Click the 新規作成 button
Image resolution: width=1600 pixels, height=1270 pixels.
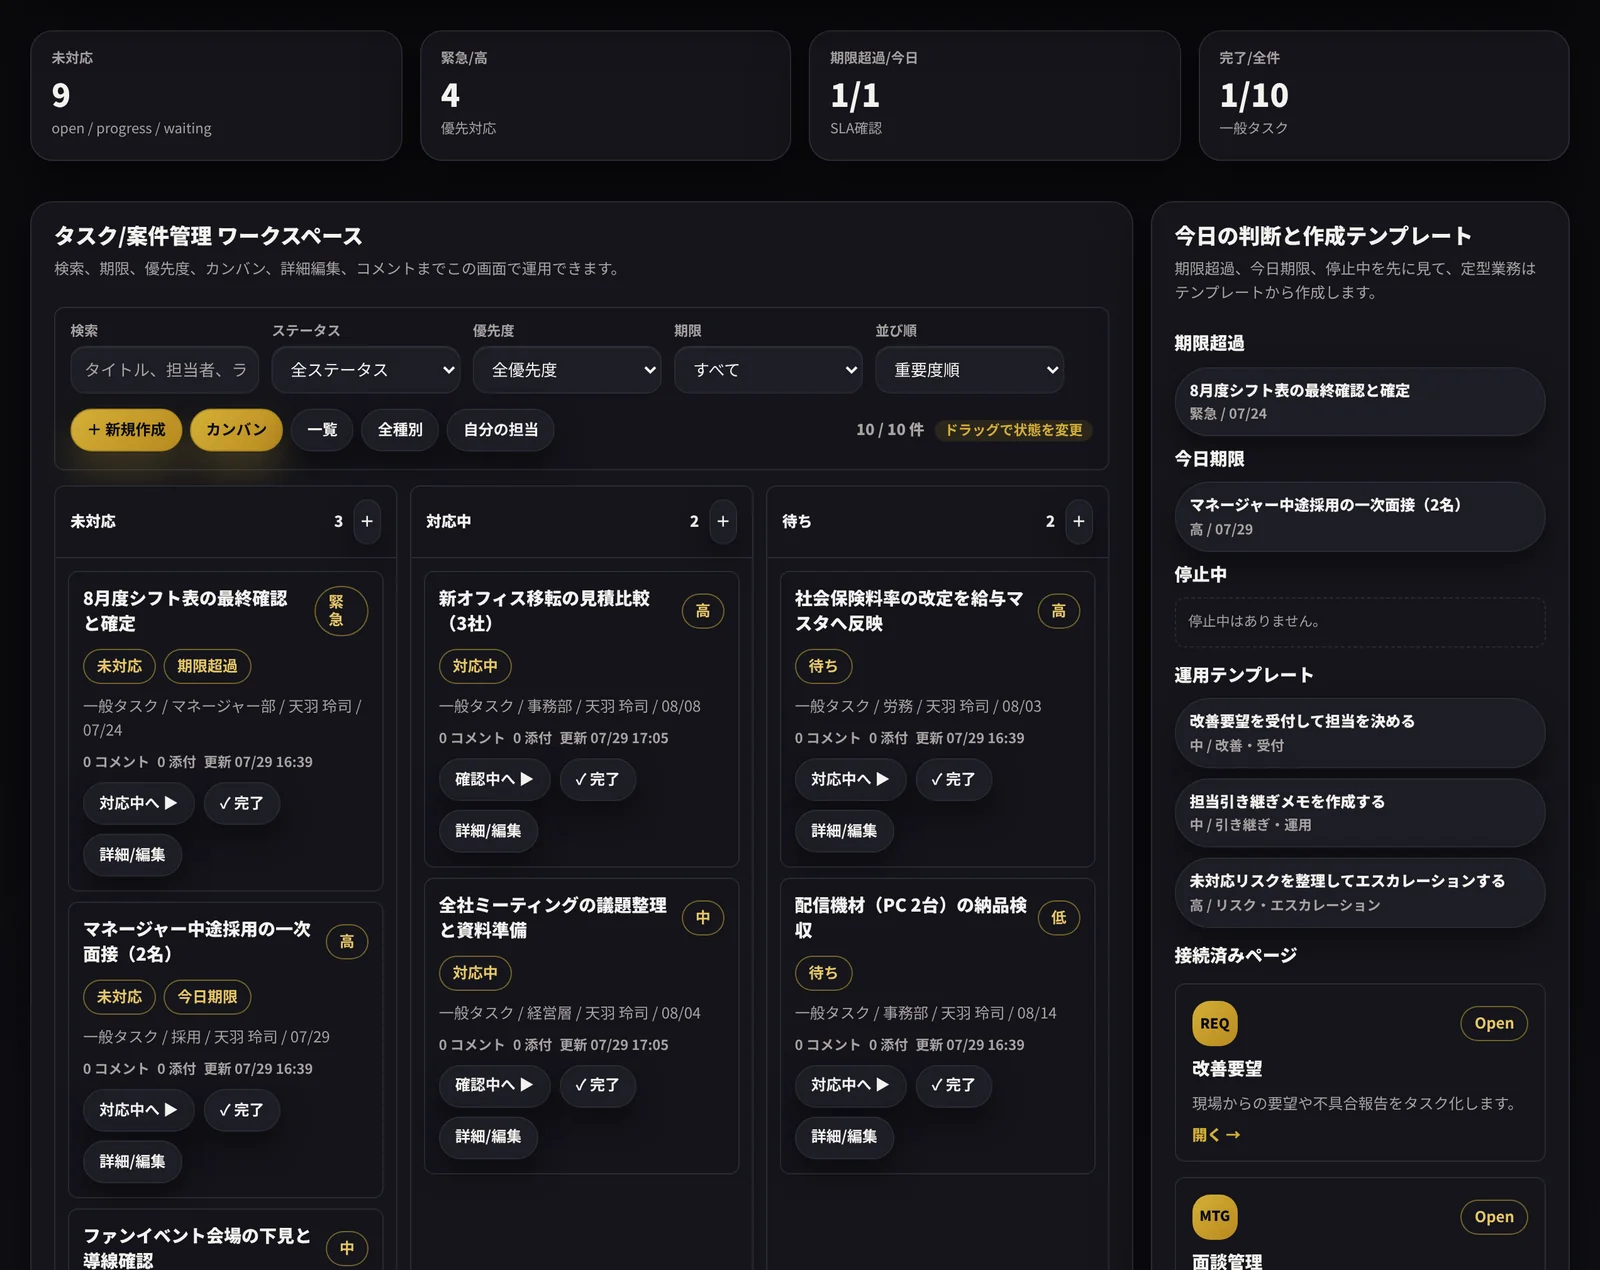pos(126,430)
